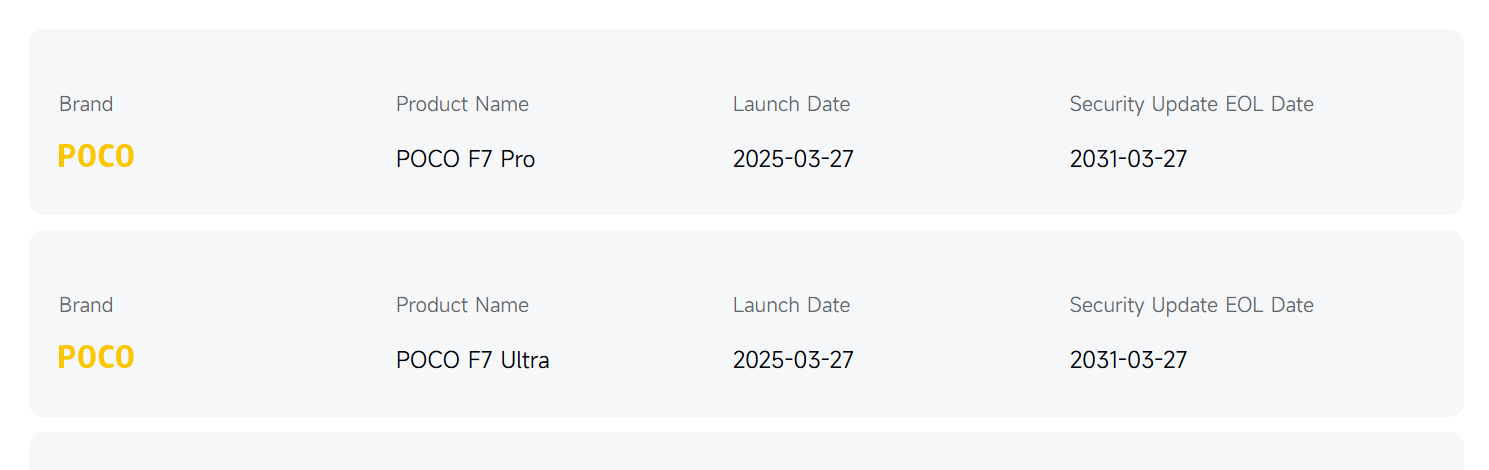Click the Launch Date label in the F7 Ultra card
The width and height of the screenshot is (1489, 470).
pyautogui.click(x=791, y=305)
